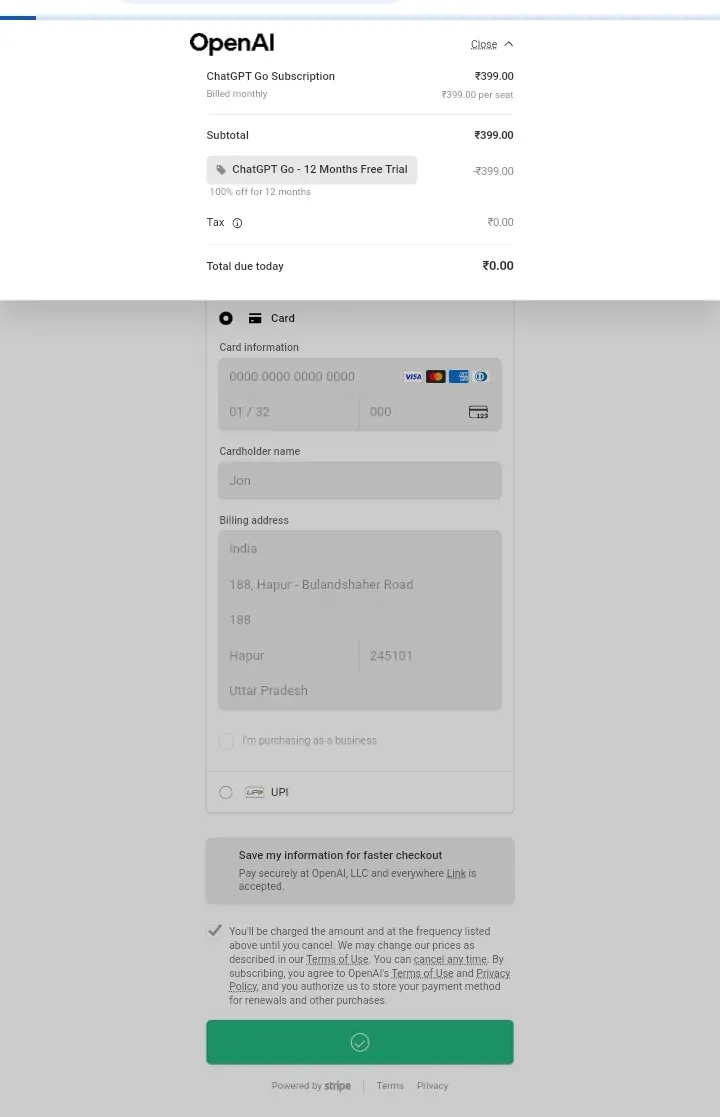
Task: Click the promo tag icon
Action: (x=221, y=170)
